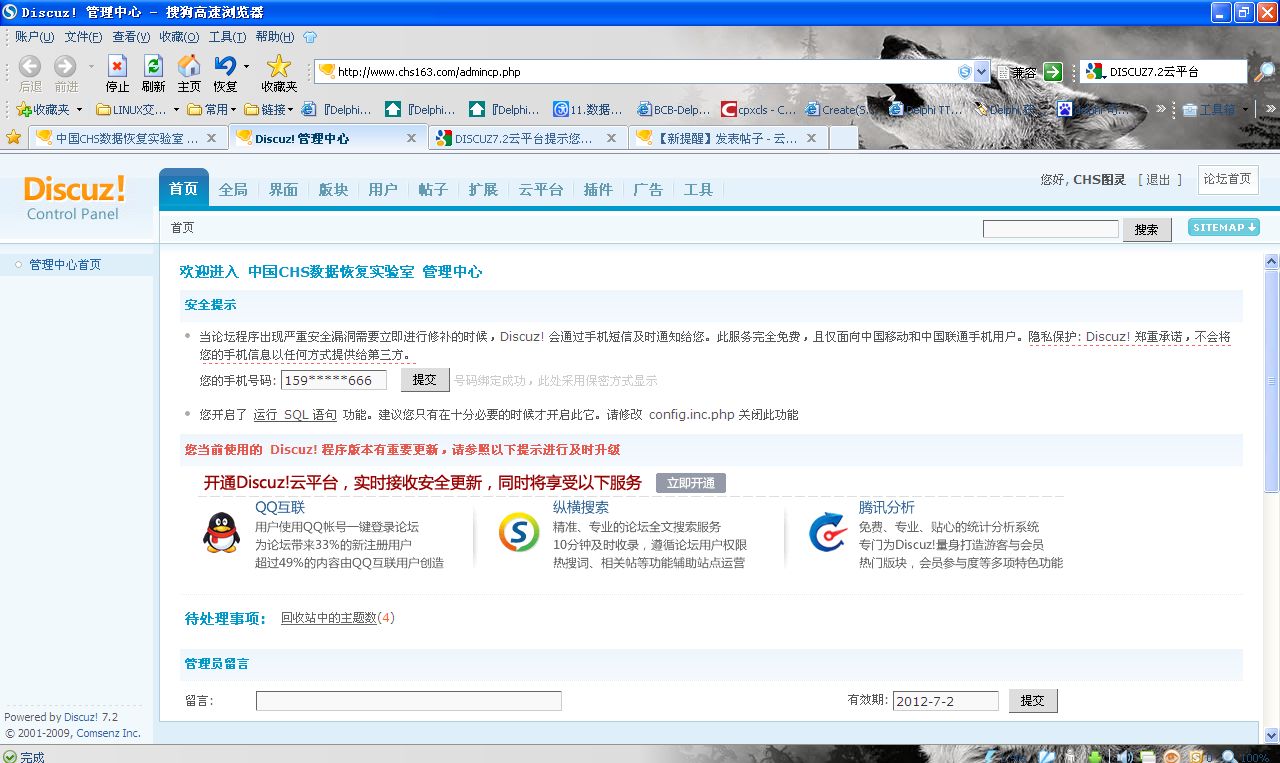1280x763 pixels.
Task: Toggle 兼容 compatibility mode icon
Action: [1018, 72]
